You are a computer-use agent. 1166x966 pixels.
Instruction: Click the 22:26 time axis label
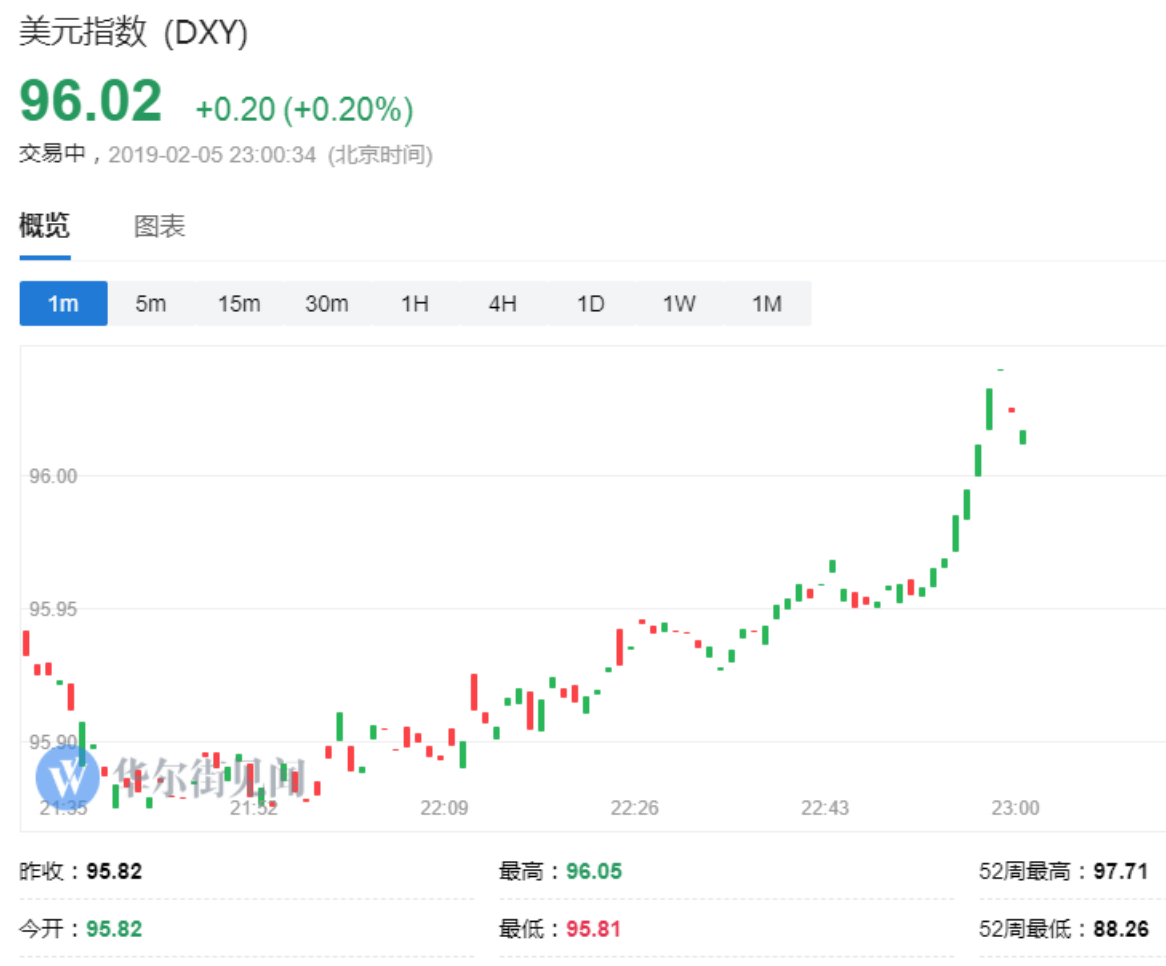(x=635, y=807)
